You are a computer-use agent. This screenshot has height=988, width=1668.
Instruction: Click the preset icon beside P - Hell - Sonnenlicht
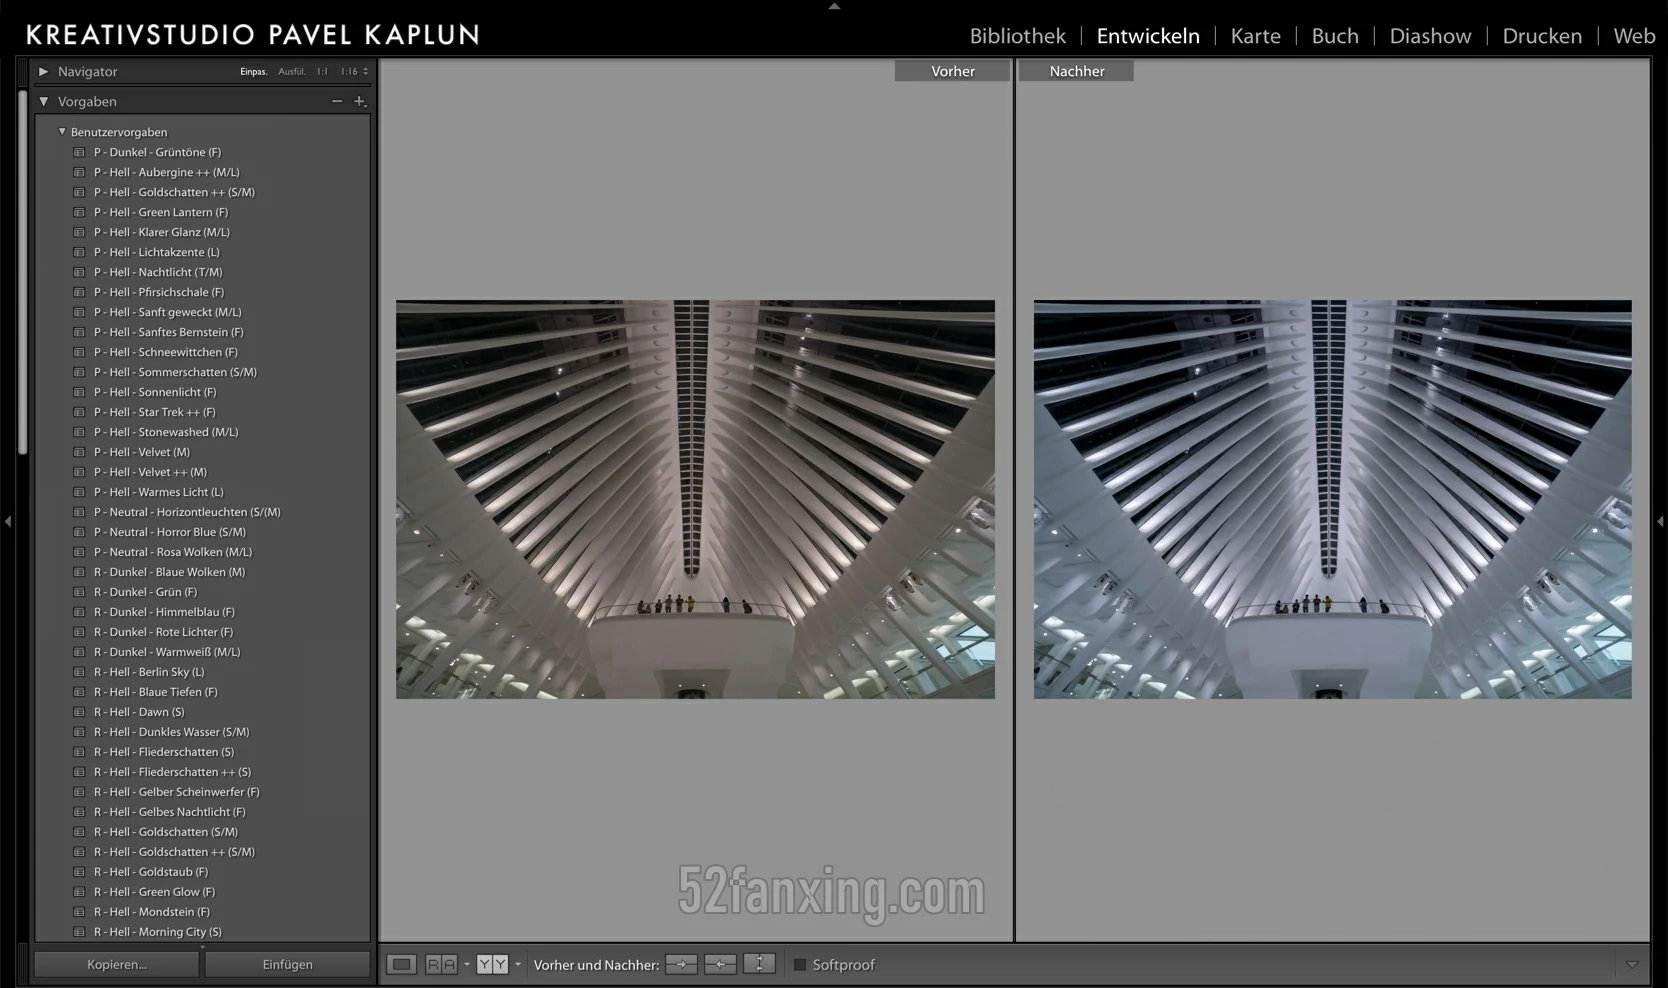[79, 392]
